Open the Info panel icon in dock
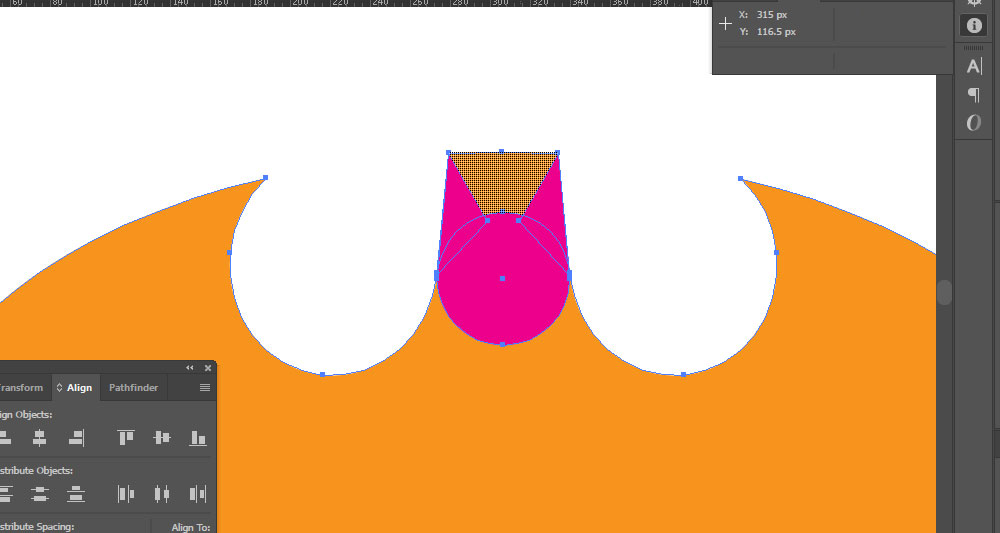 (974, 26)
